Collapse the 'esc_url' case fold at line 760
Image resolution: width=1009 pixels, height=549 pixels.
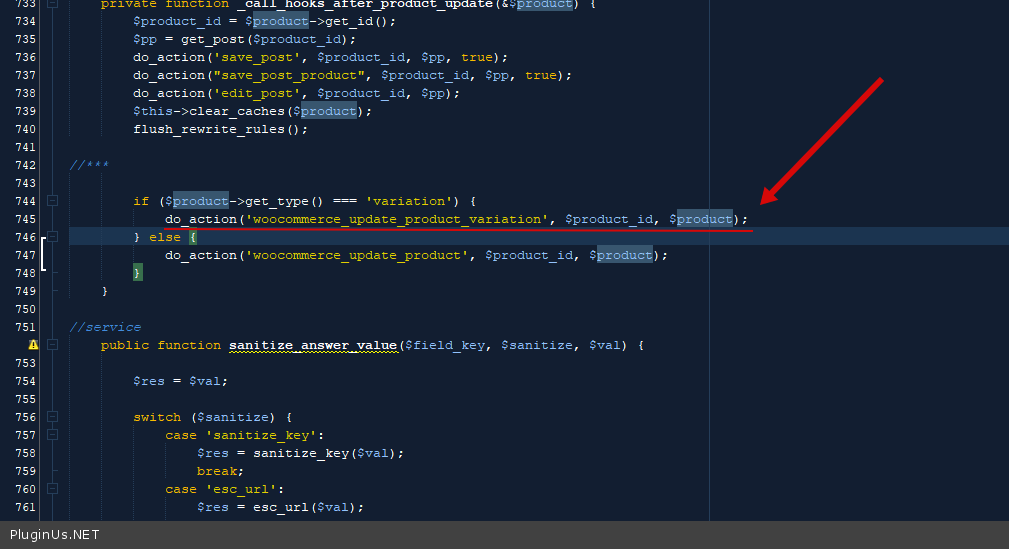click(x=52, y=489)
